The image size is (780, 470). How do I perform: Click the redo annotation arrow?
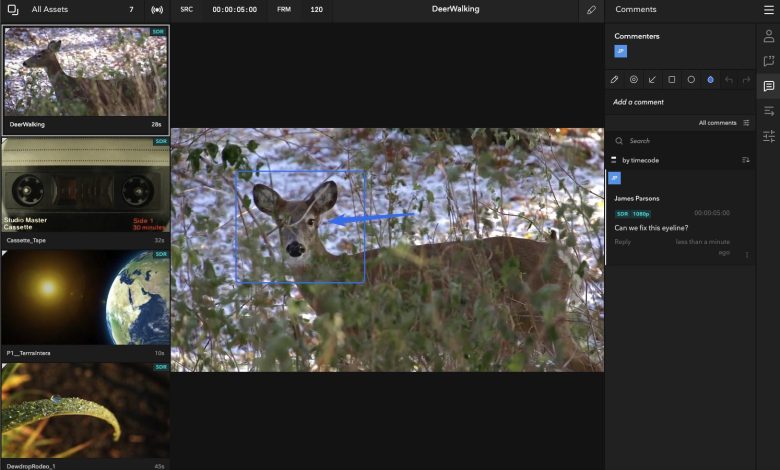[x=746, y=79]
